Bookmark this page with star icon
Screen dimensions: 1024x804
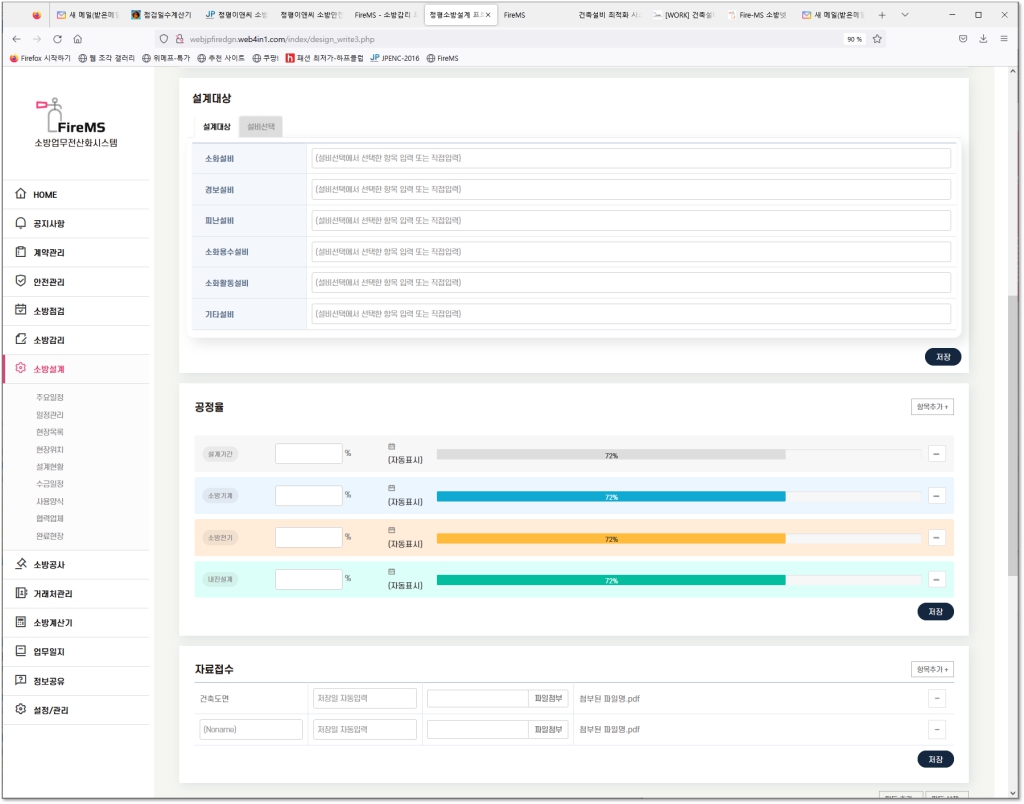click(x=877, y=39)
